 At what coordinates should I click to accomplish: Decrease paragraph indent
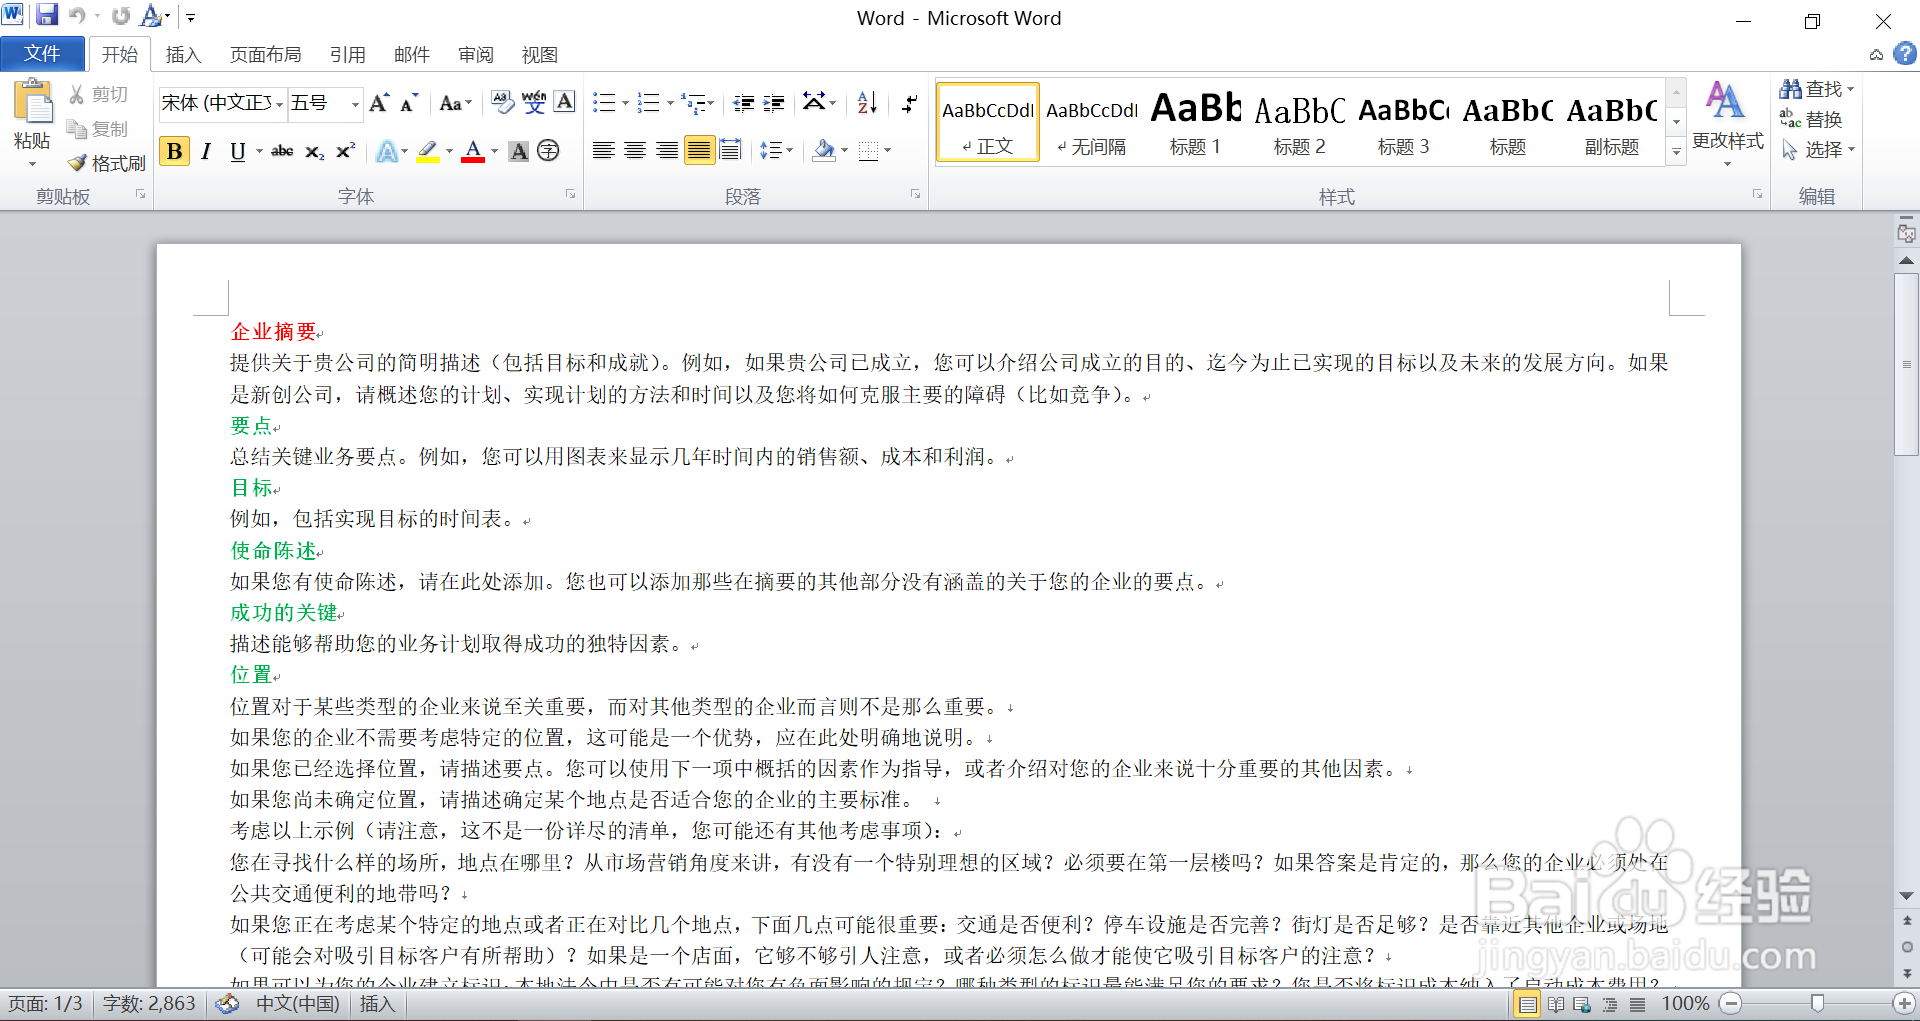[743, 103]
